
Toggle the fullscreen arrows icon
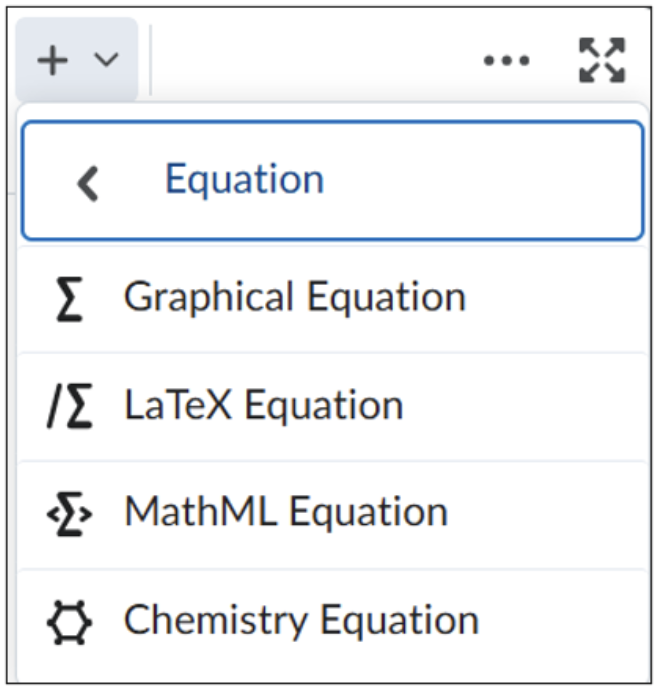point(602,60)
